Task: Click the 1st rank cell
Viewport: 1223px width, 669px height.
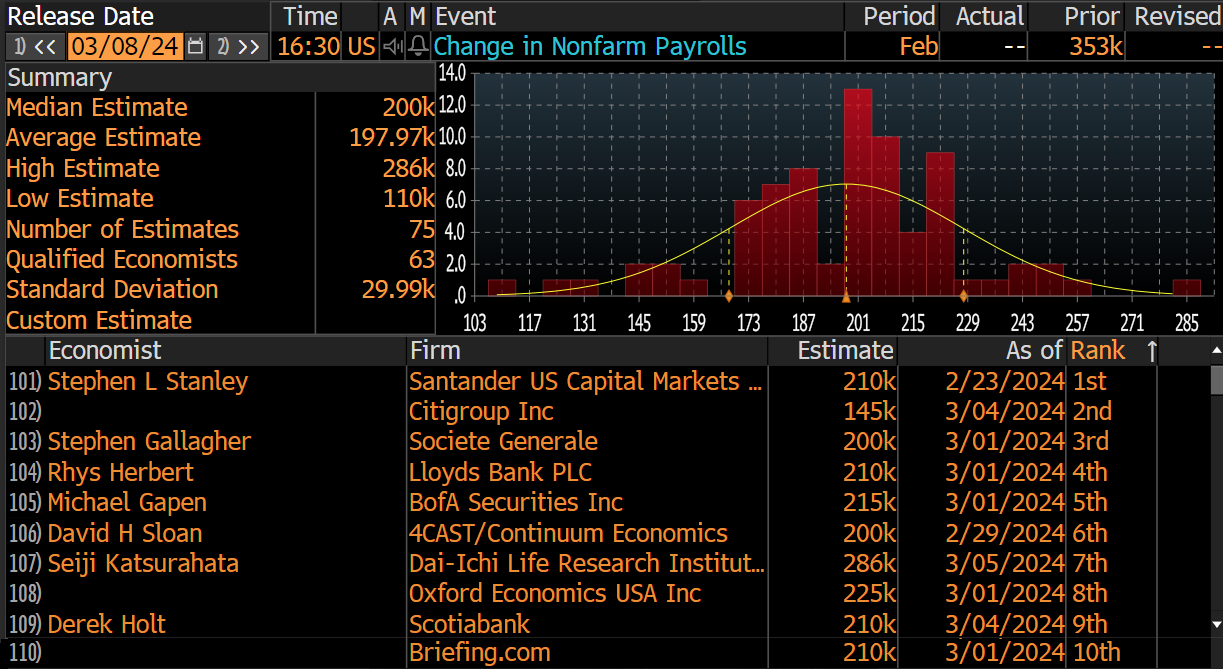Action: [x=1089, y=381]
